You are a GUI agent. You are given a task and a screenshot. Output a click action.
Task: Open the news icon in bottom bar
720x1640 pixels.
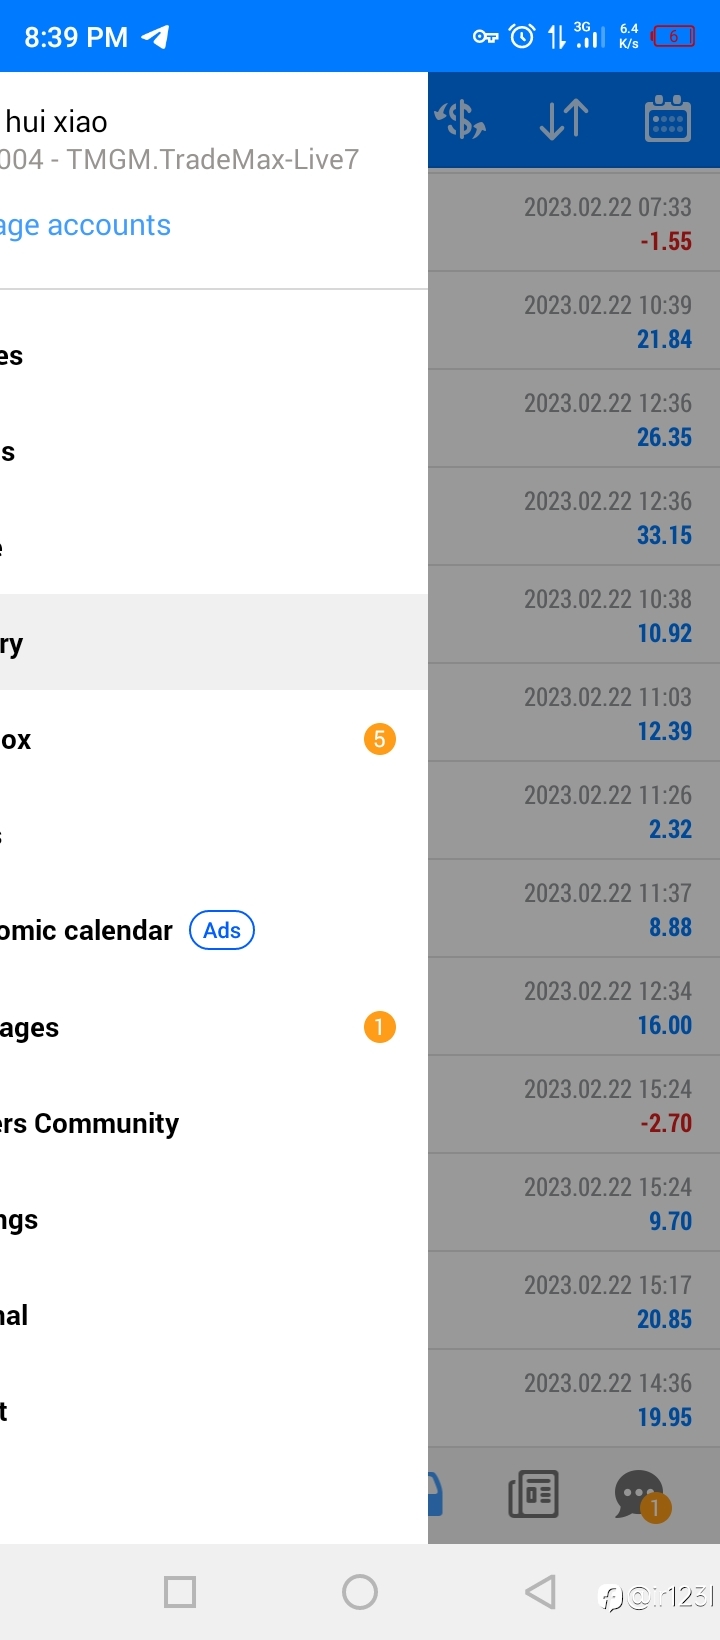click(533, 1494)
